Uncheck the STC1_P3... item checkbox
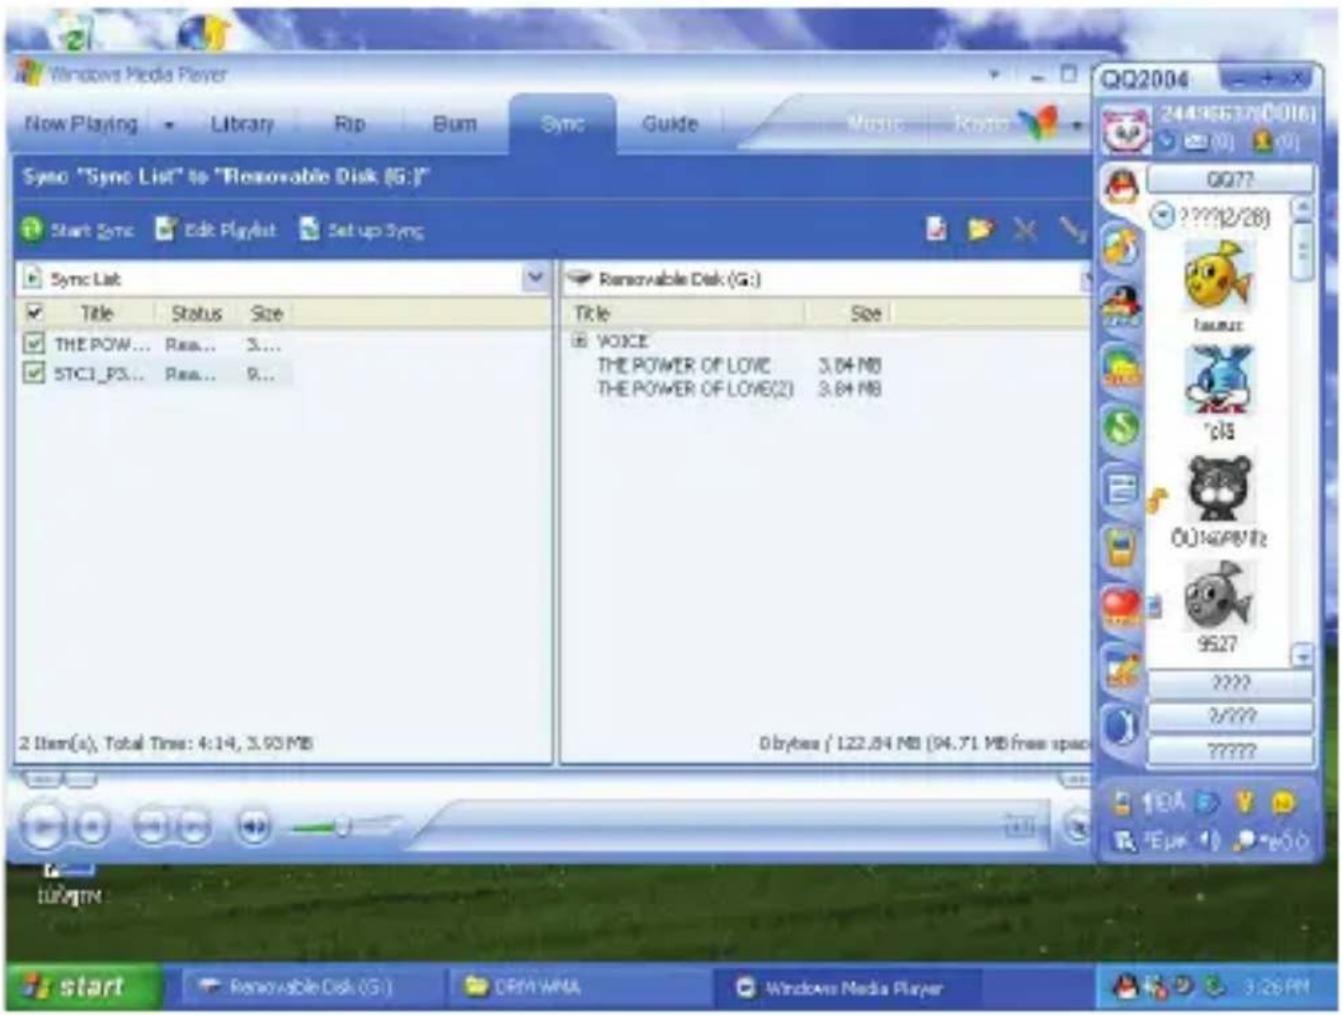The width and height of the screenshot is (1342, 1015). tap(34, 373)
